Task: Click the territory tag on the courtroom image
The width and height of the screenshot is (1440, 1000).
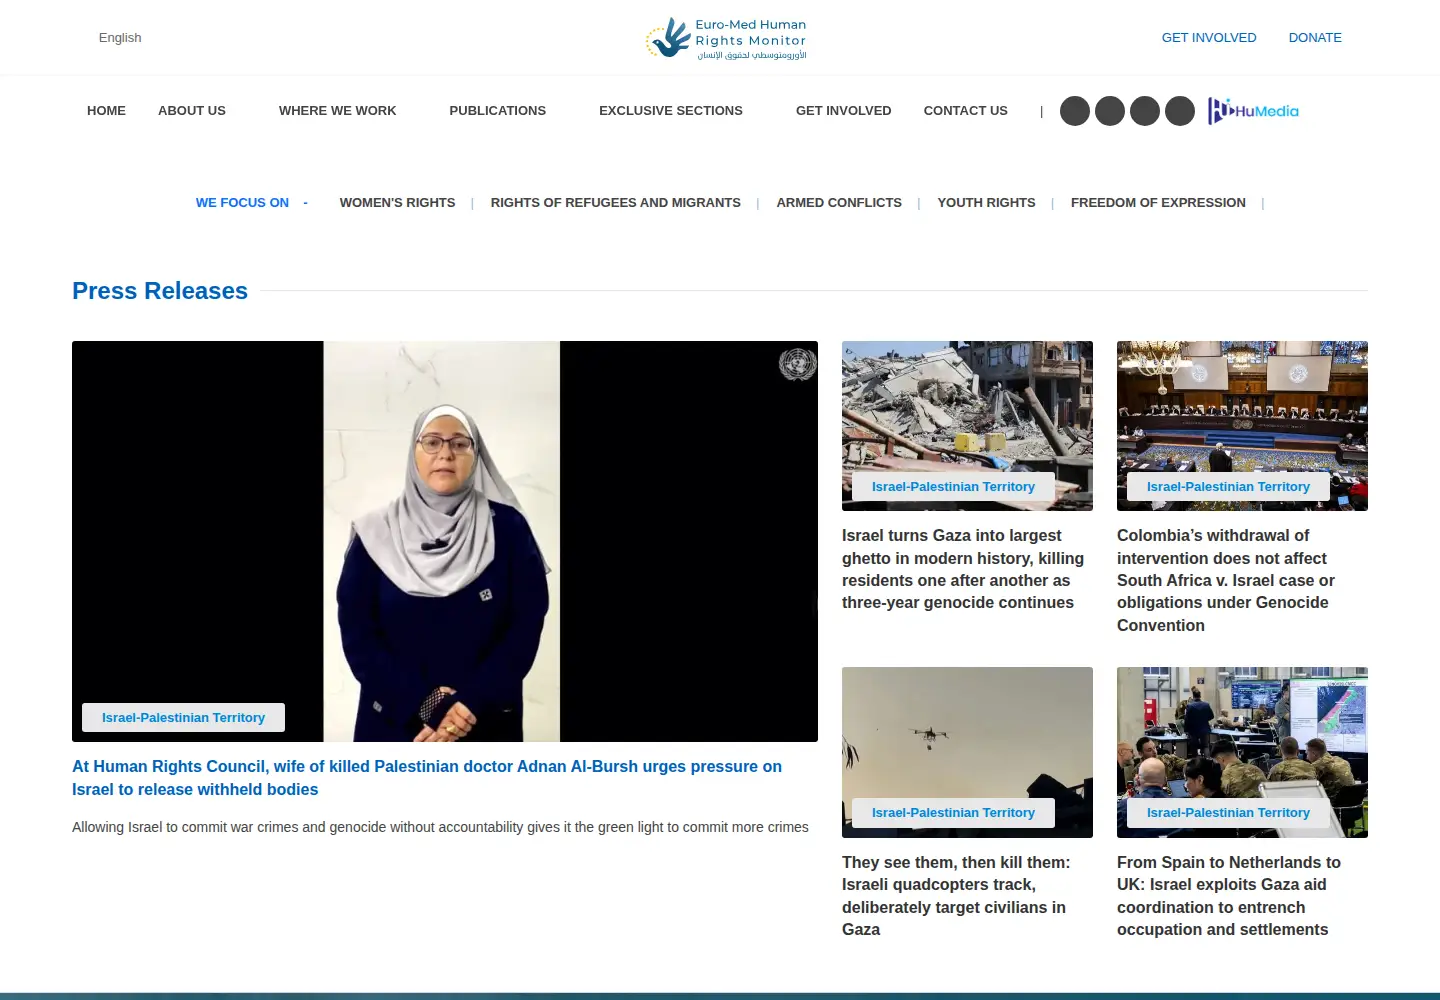Action: point(1228,487)
